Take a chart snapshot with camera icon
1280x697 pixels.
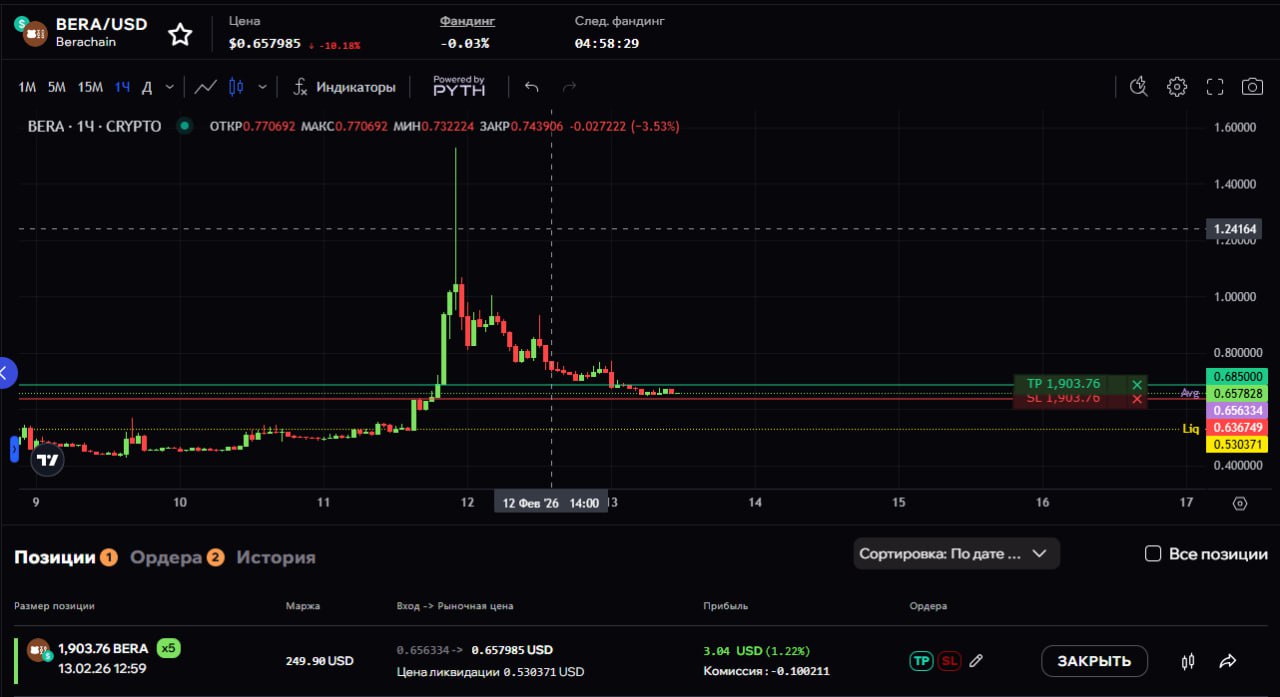(x=1252, y=87)
